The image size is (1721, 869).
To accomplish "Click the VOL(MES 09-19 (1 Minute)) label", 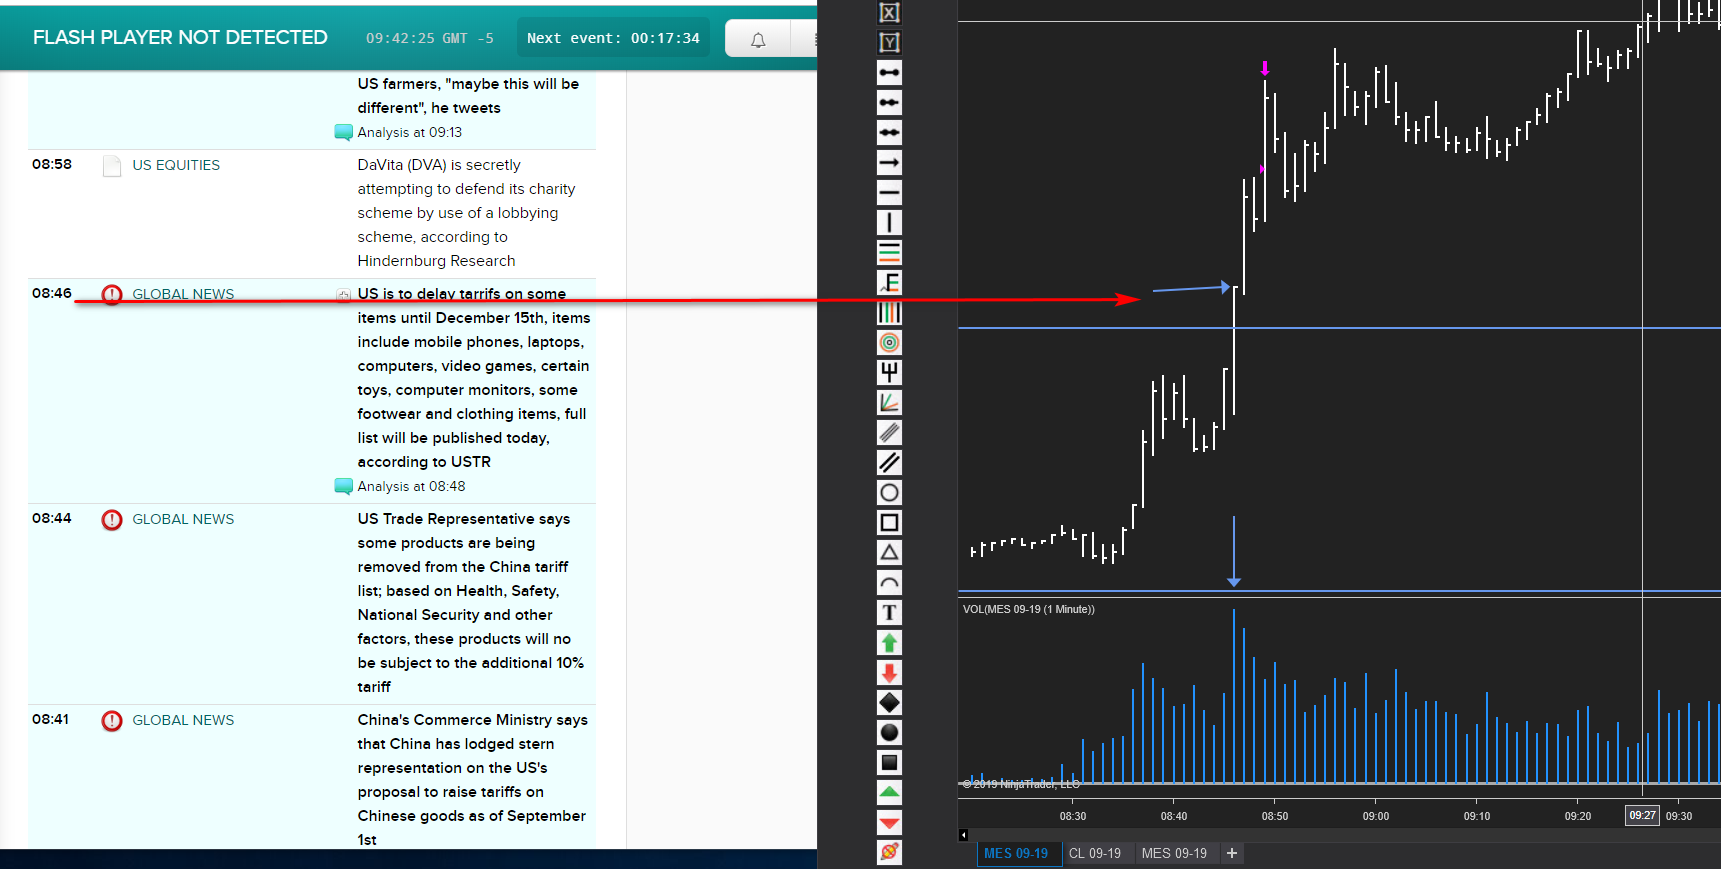I will pos(1029,609).
